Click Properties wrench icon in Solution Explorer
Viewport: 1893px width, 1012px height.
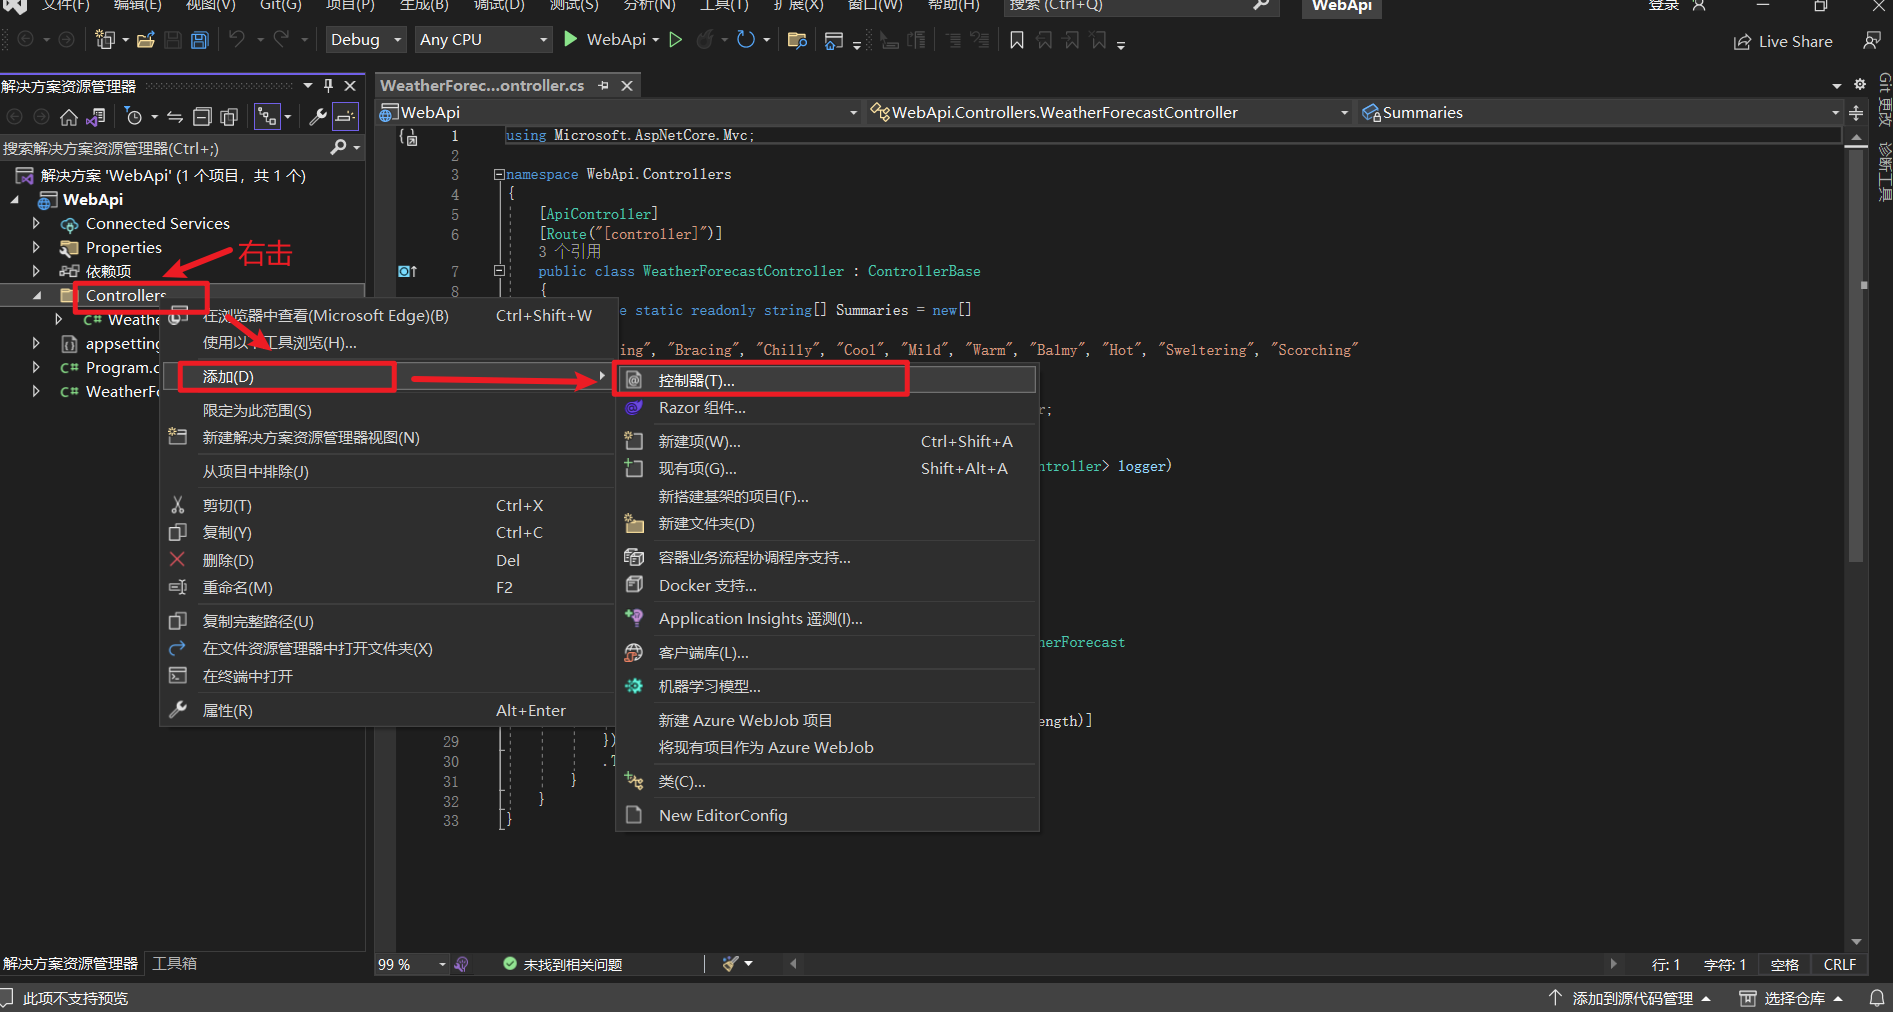(318, 117)
